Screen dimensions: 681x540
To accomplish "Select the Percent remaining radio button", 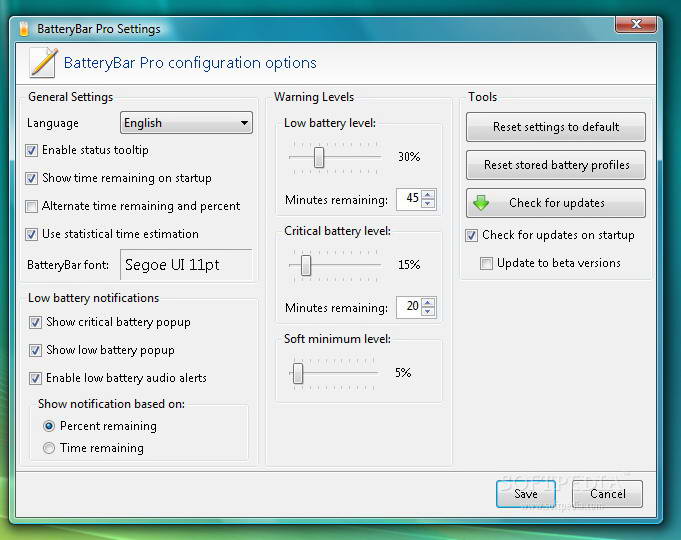I will pyautogui.click(x=49, y=426).
